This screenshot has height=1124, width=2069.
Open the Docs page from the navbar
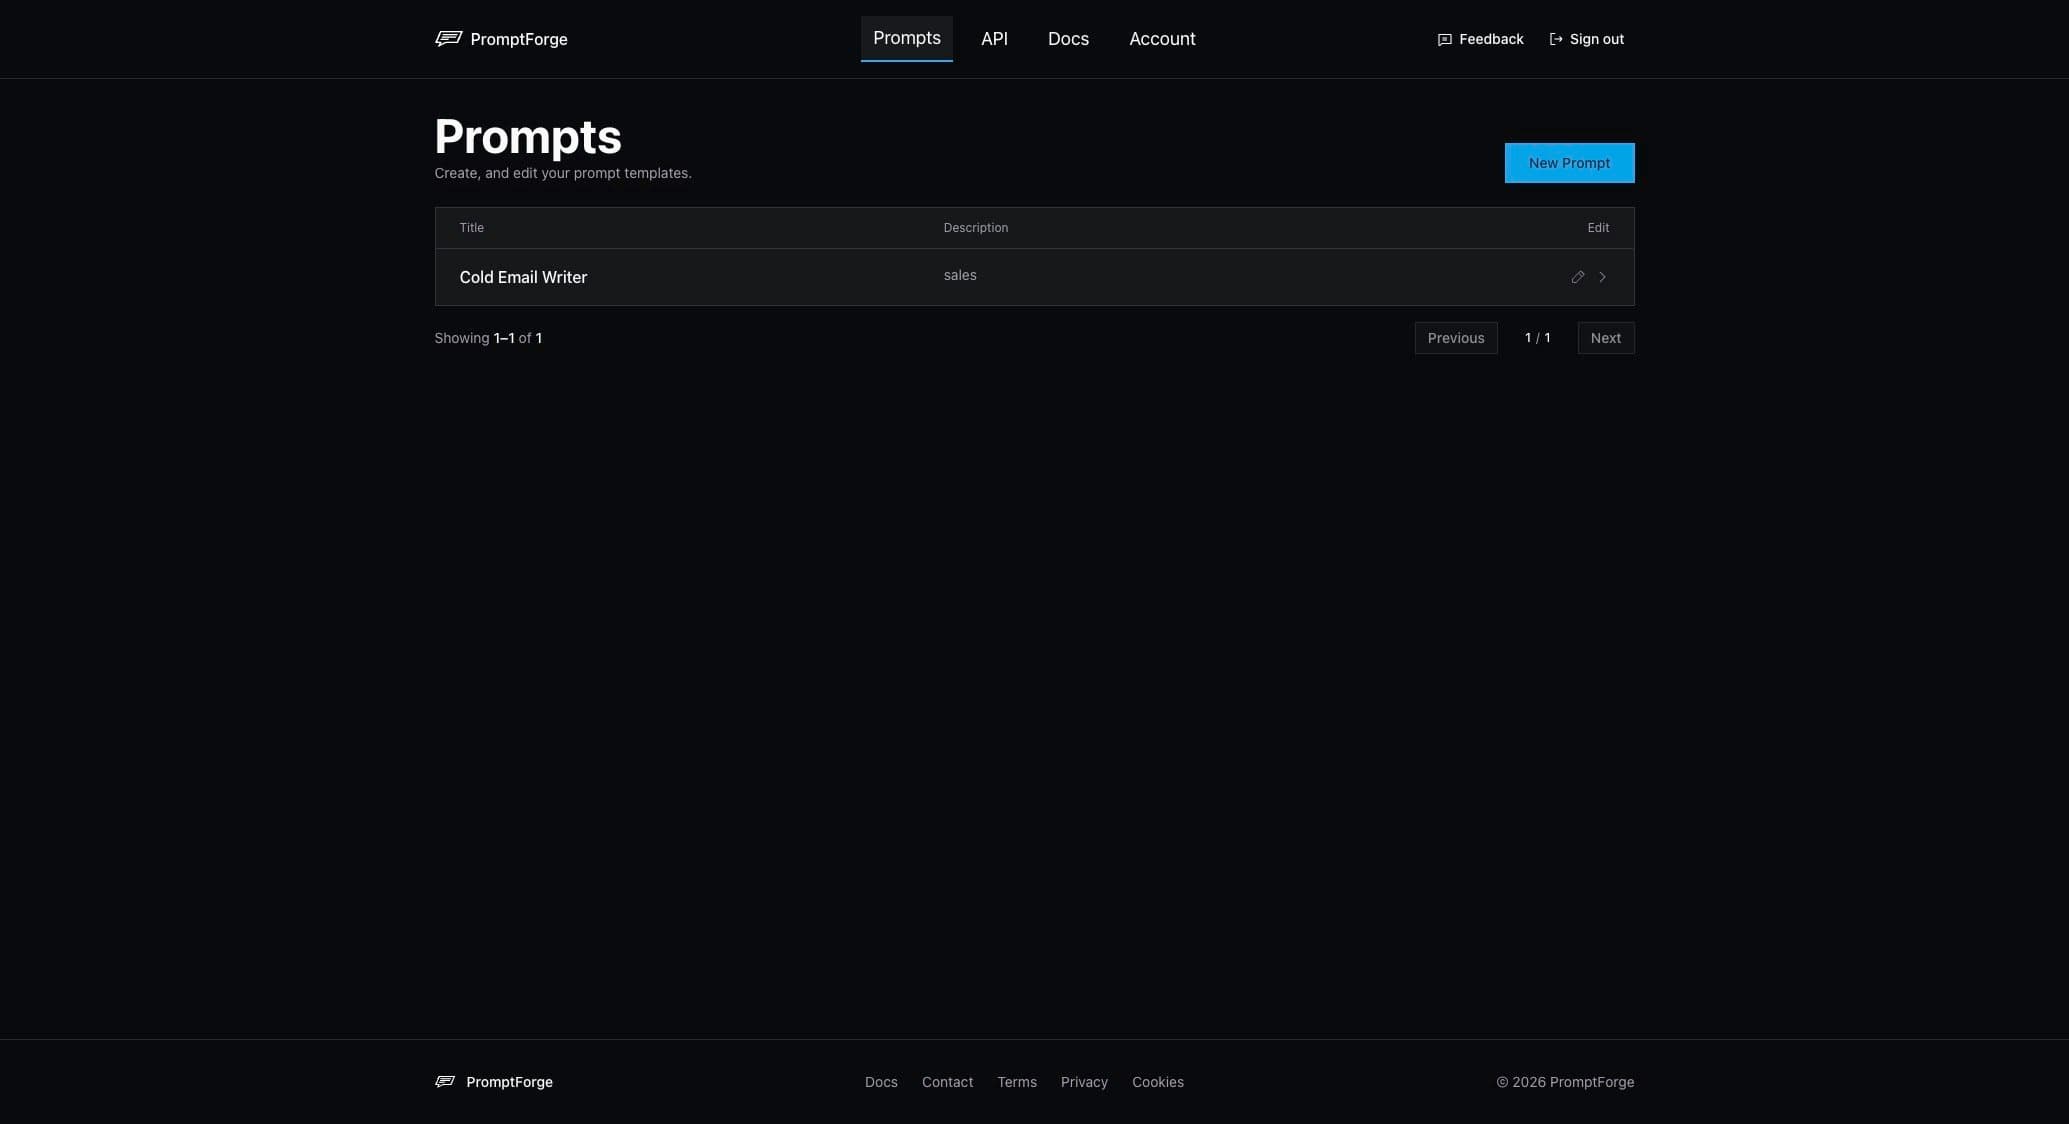point(1067,38)
